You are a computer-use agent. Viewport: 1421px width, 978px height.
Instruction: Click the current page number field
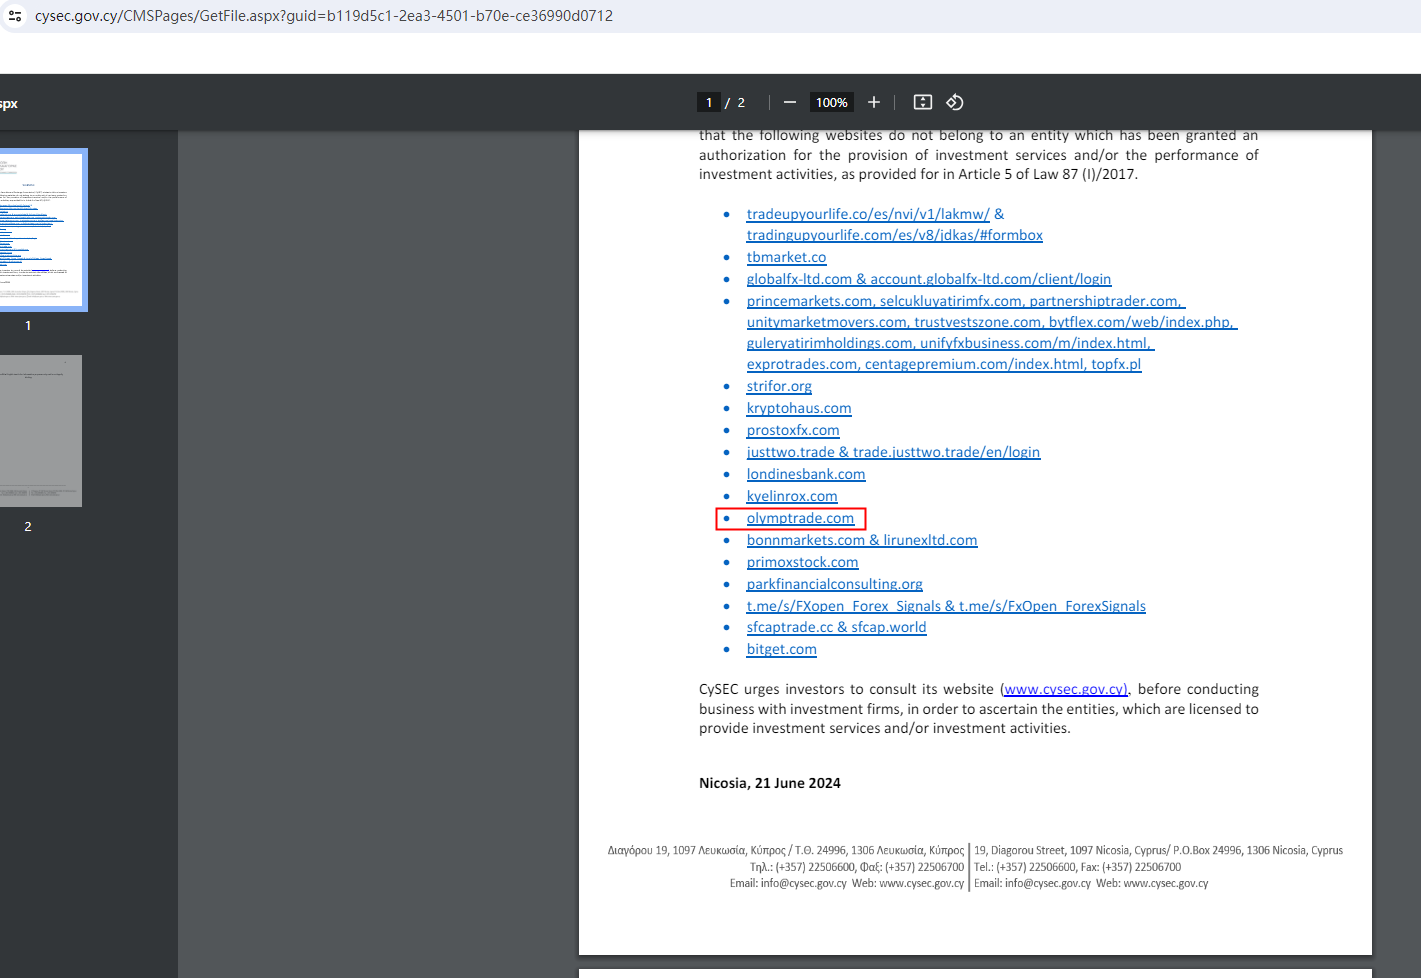(x=709, y=102)
